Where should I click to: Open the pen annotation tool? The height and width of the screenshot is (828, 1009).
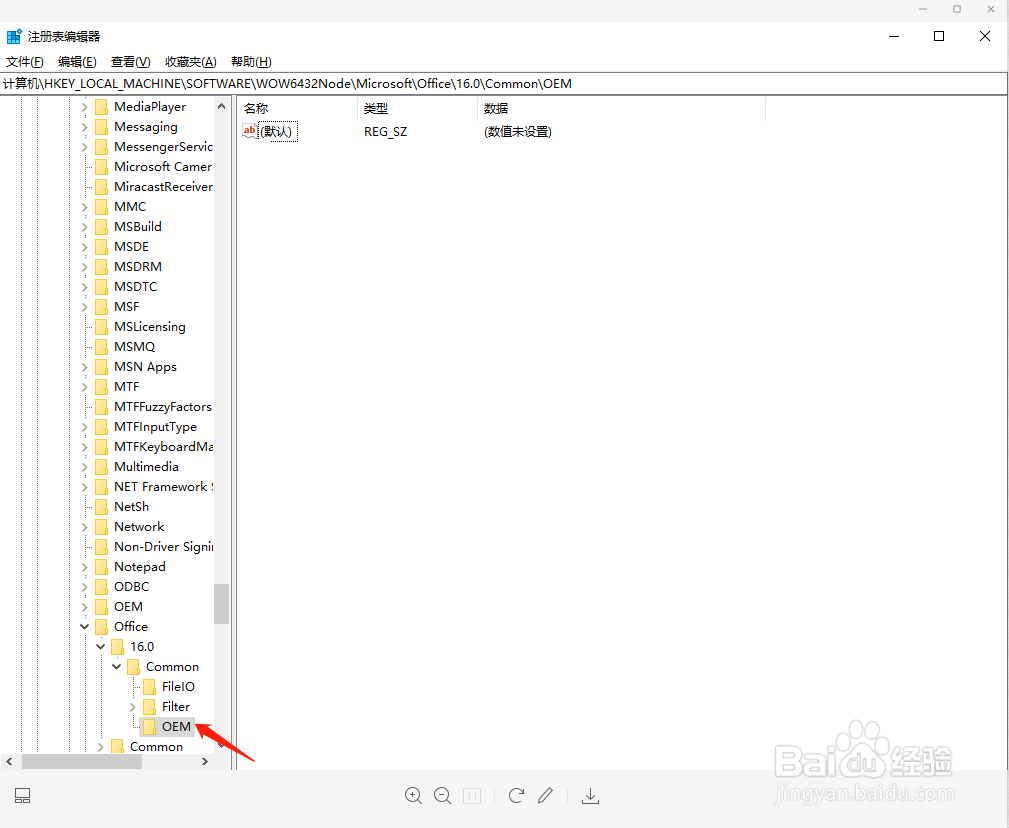(545, 795)
